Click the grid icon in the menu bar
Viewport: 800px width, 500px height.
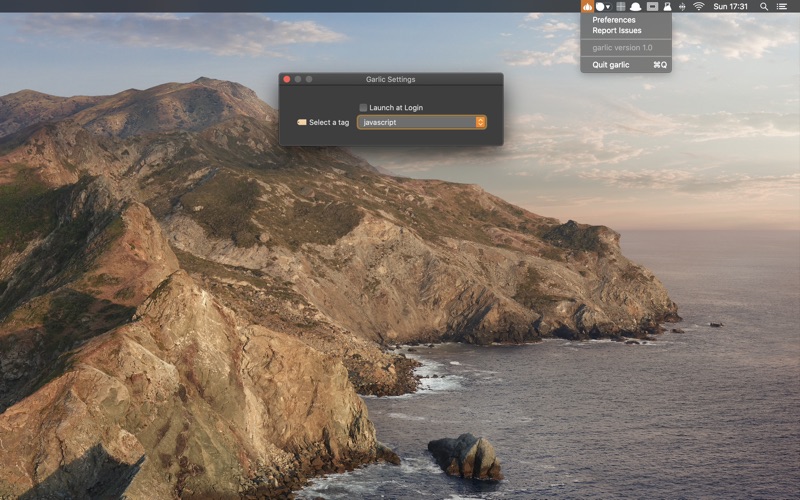[620, 6]
